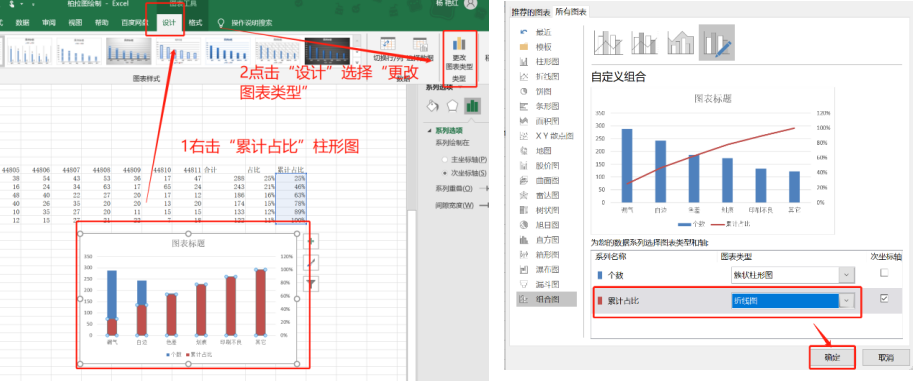Collapse the 系列选项 section triangle

pyautogui.click(x=430, y=130)
